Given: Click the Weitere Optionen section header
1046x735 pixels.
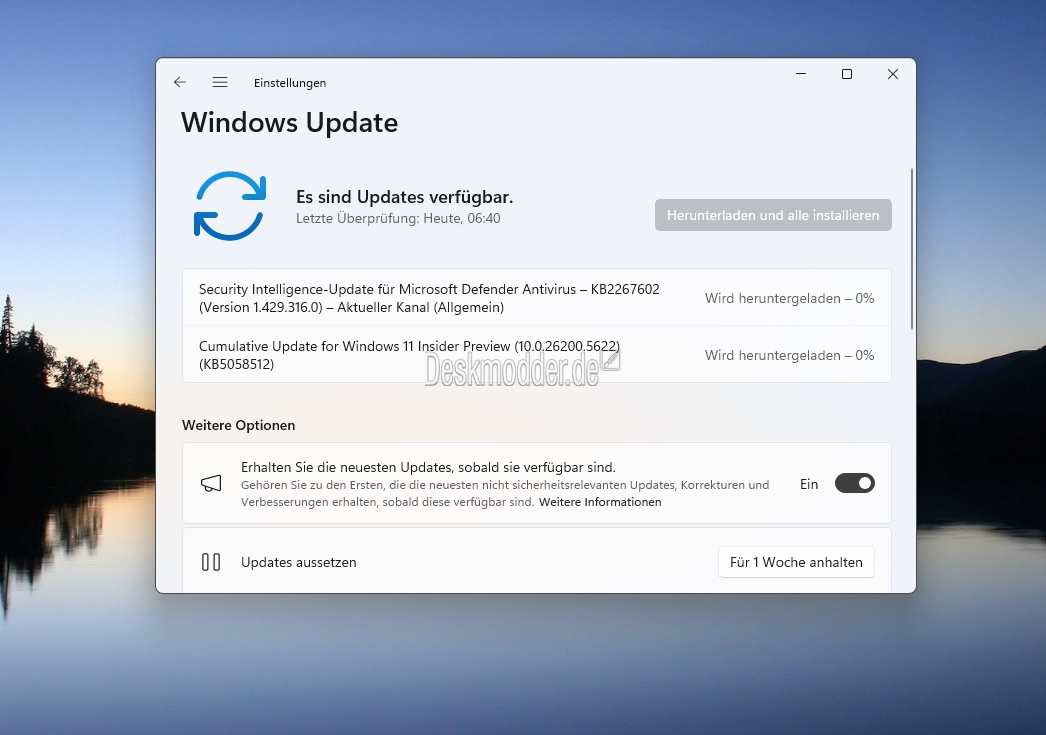Looking at the screenshot, I should pos(238,425).
